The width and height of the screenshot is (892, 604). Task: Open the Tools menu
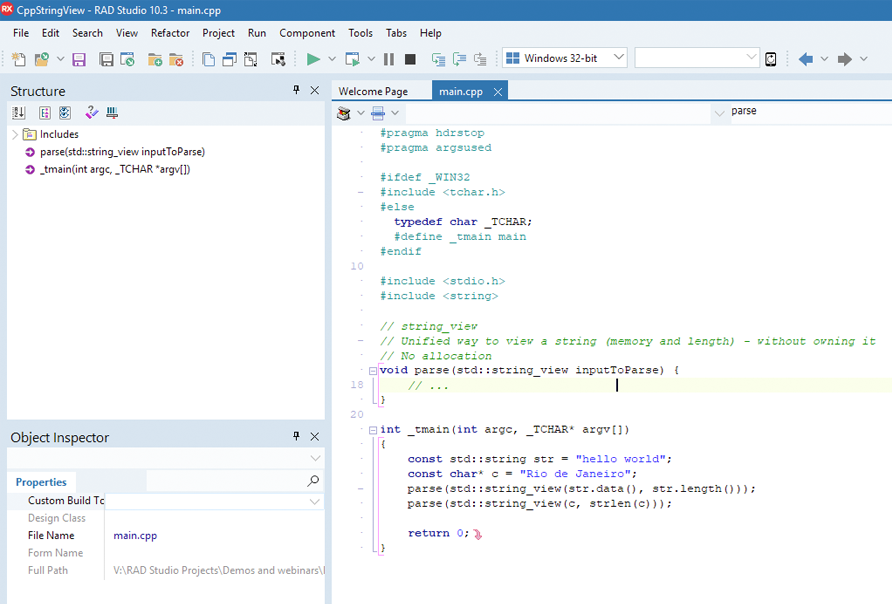(361, 33)
